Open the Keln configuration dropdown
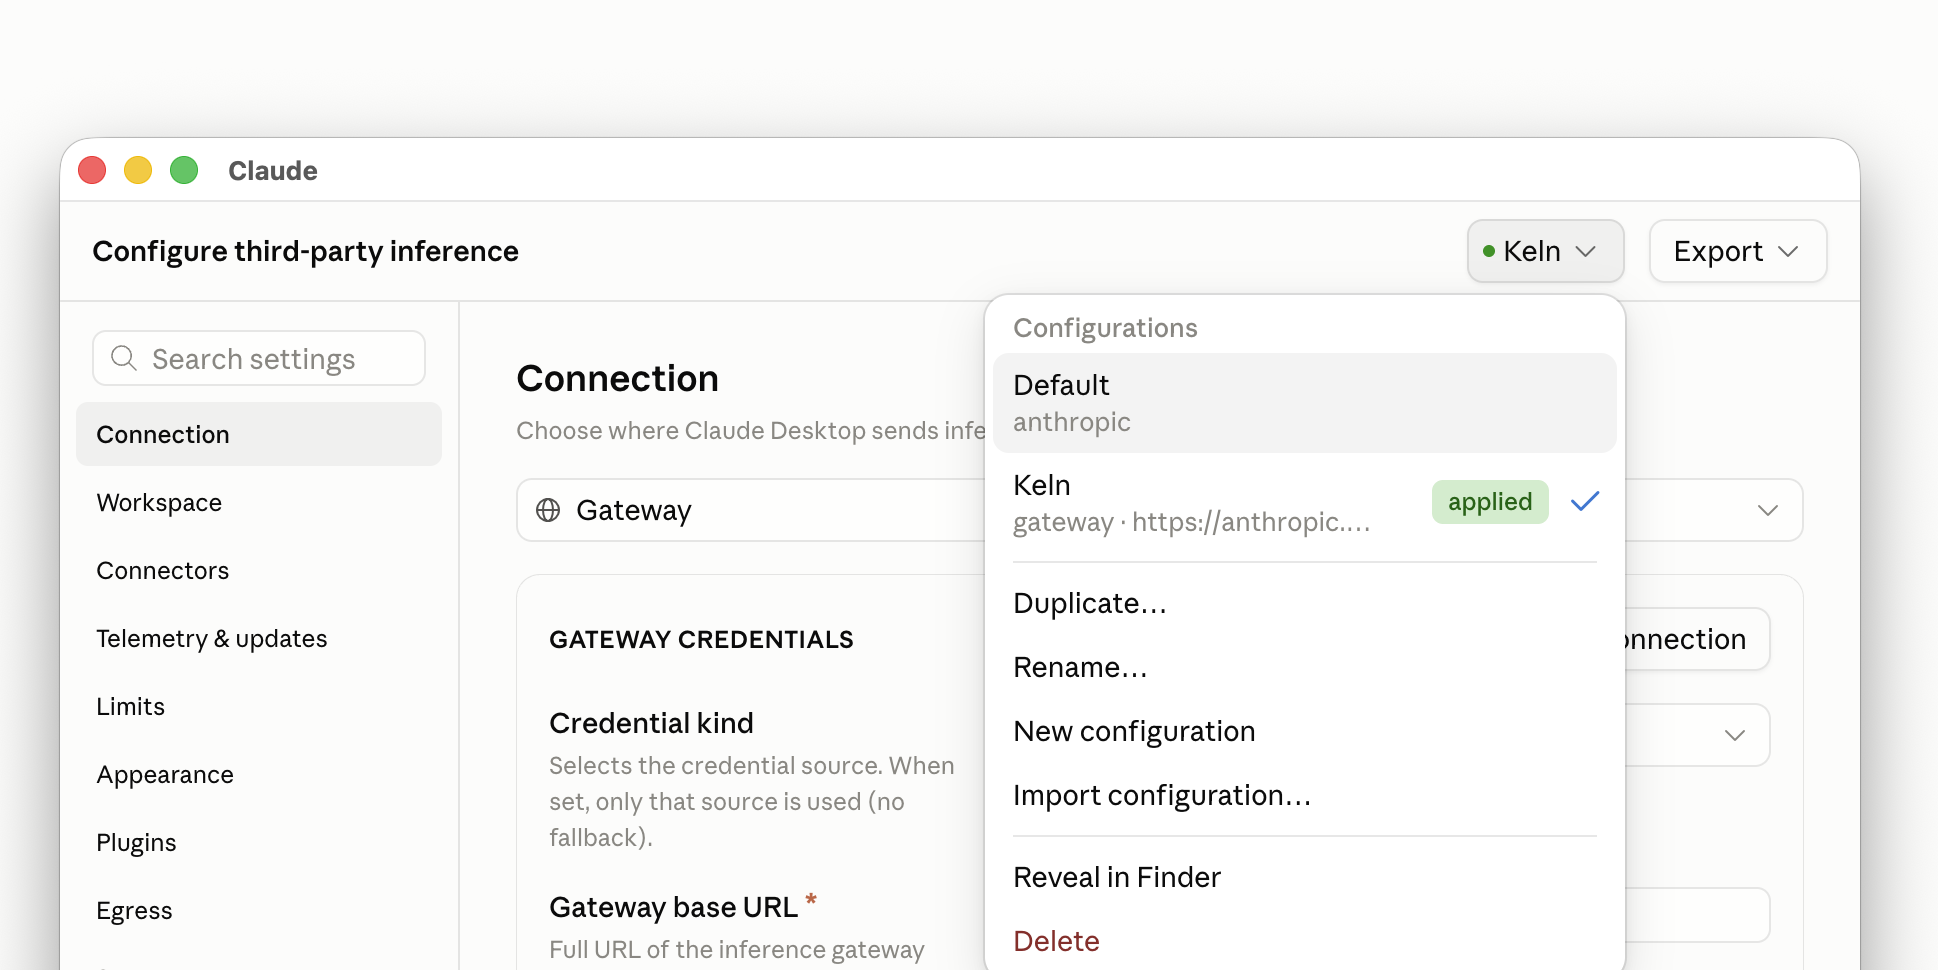Image resolution: width=1938 pixels, height=970 pixels. (x=1545, y=251)
